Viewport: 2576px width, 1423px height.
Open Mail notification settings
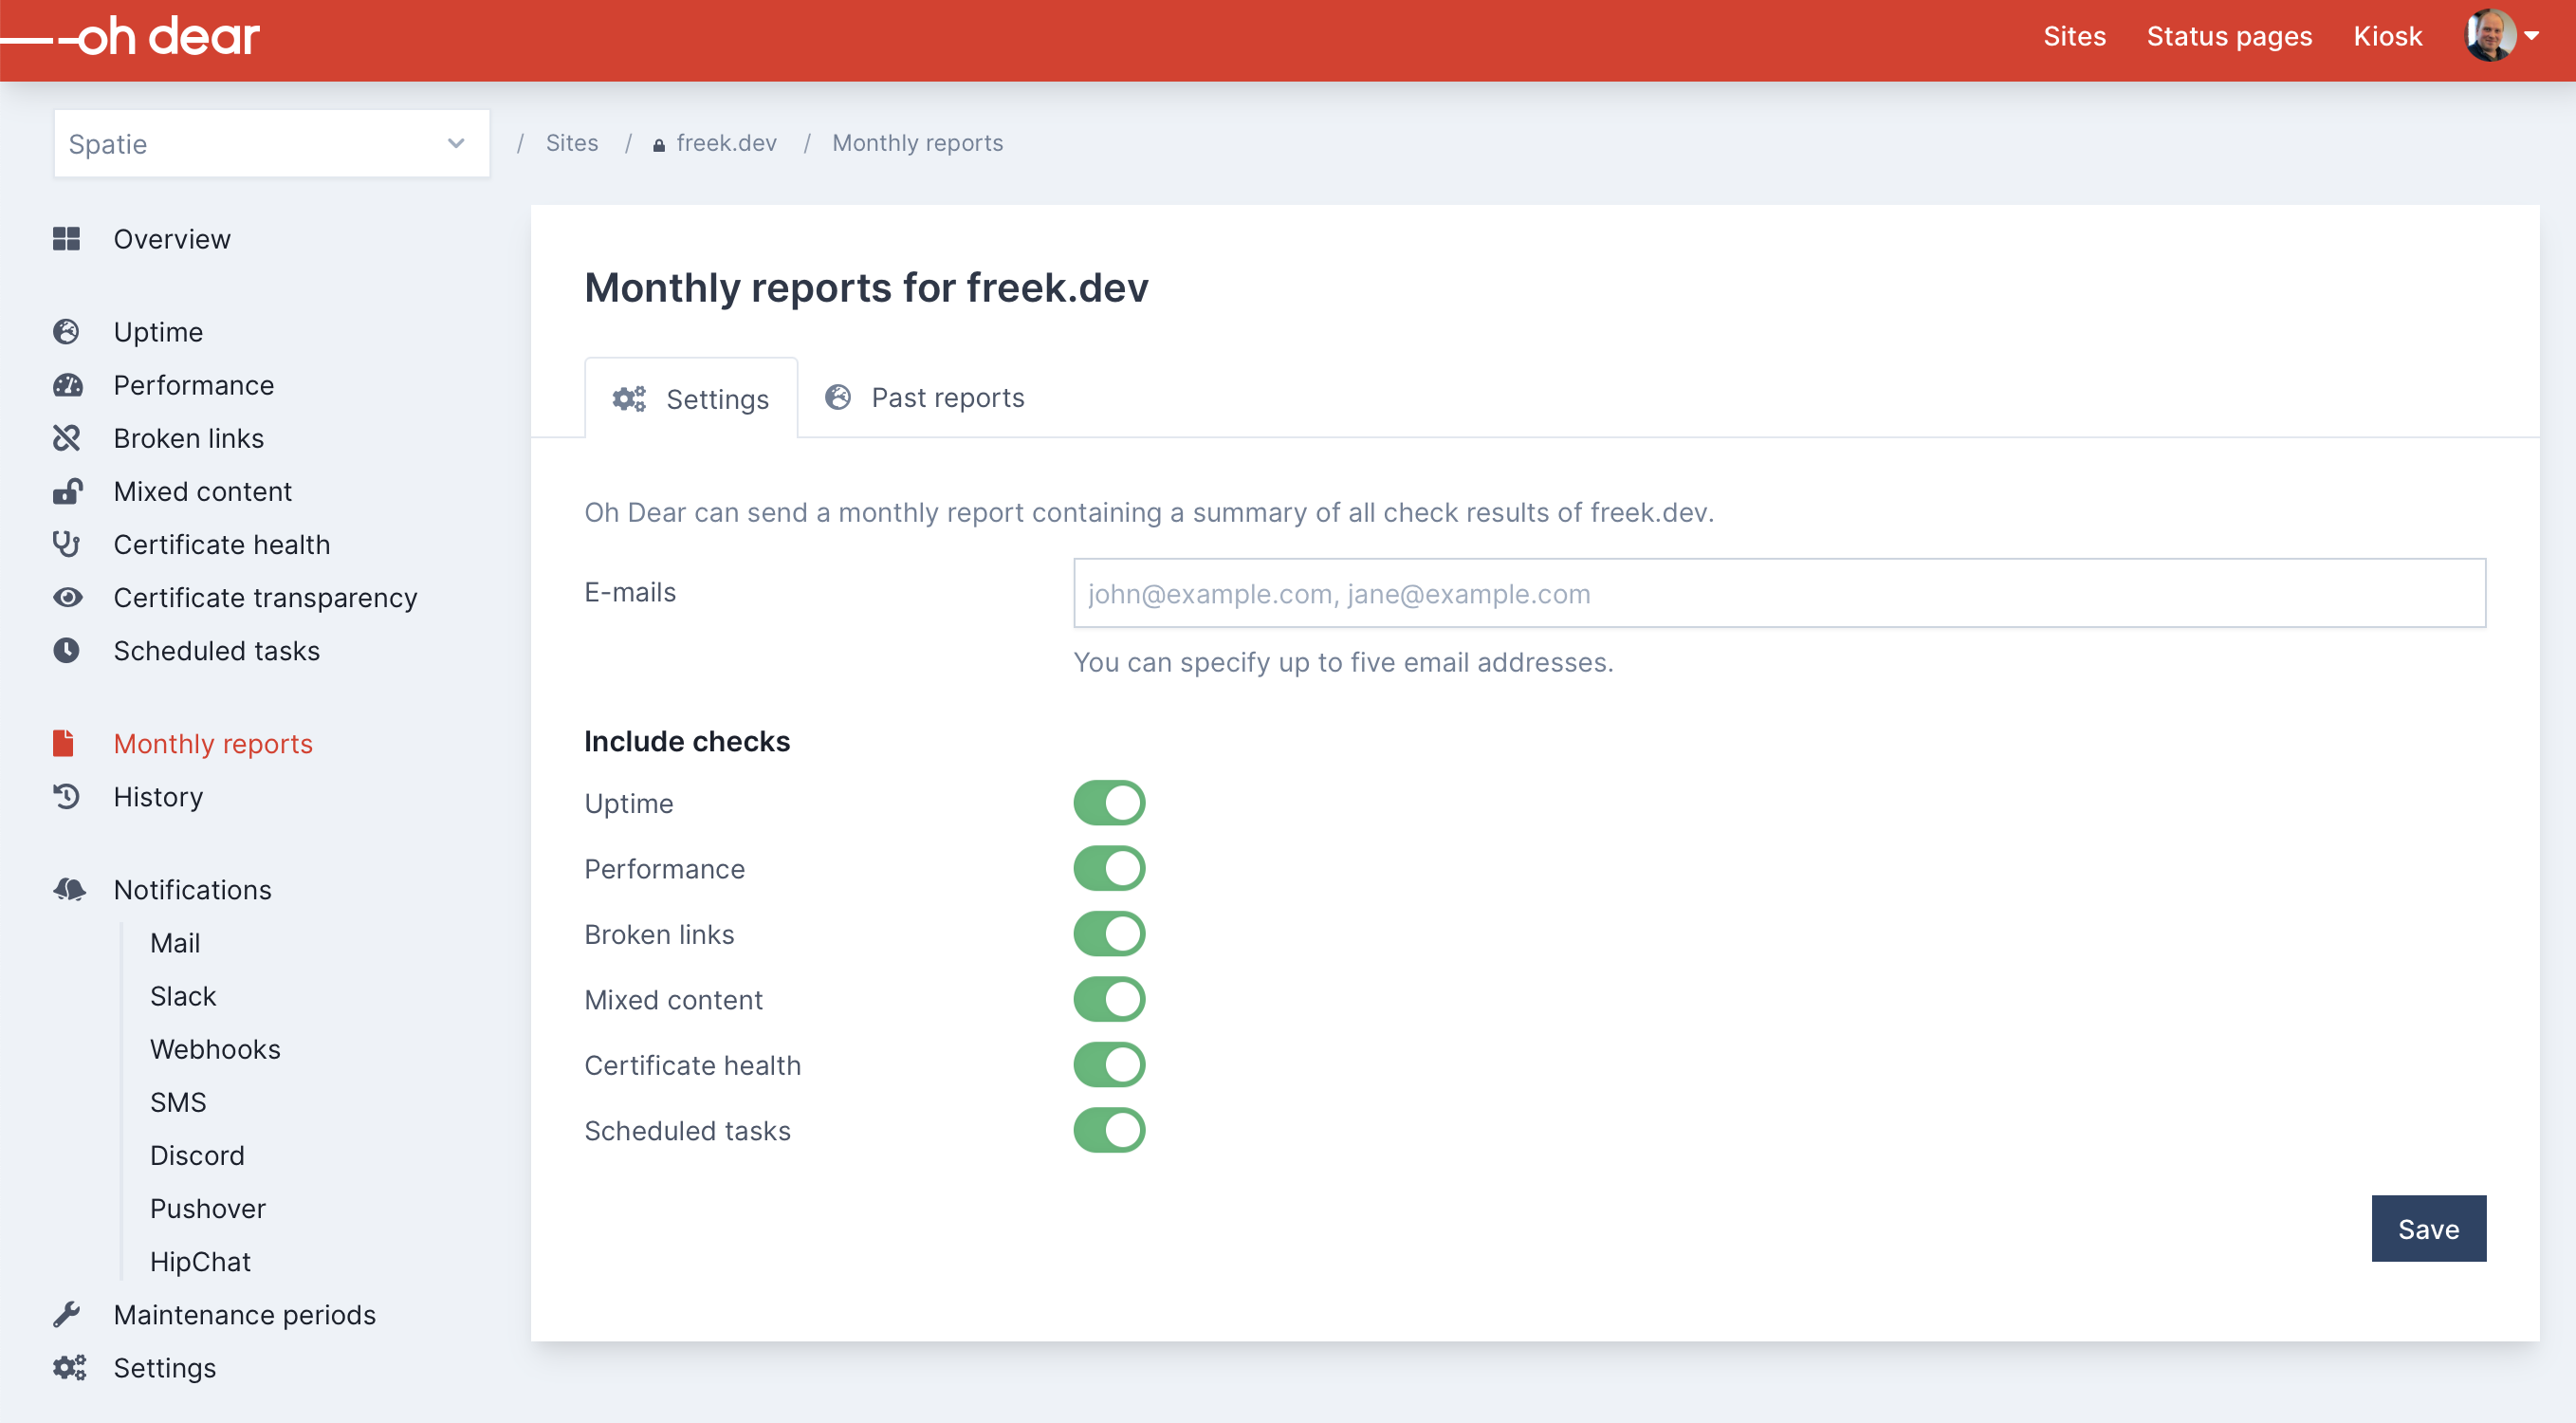[175, 942]
